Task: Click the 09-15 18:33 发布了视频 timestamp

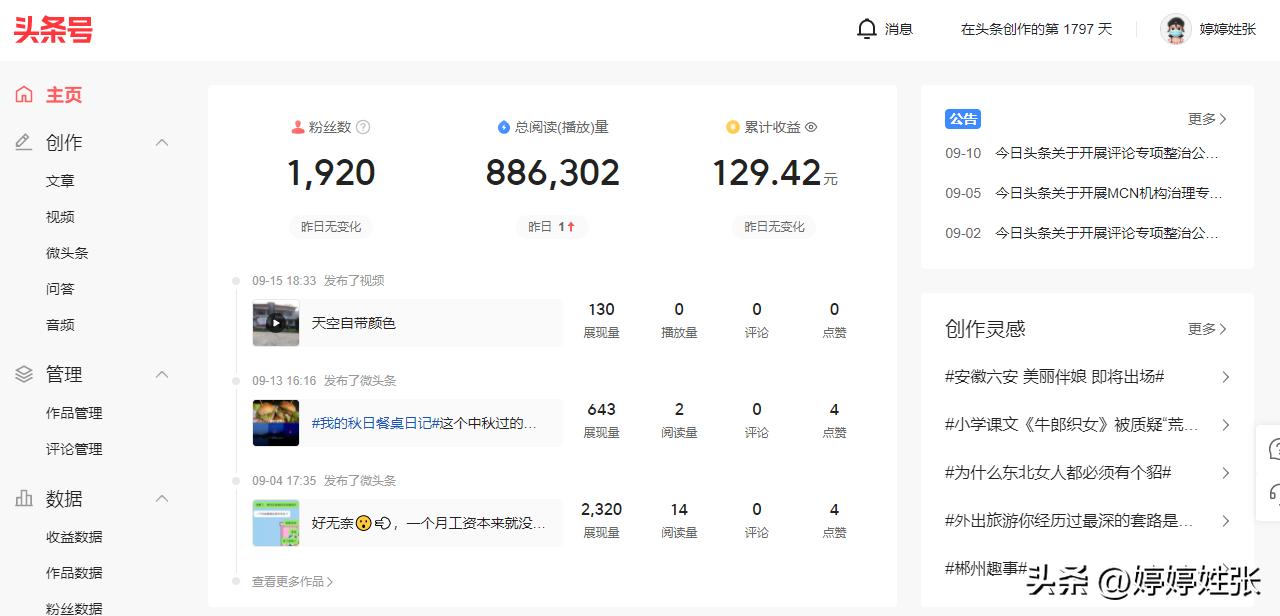Action: click(318, 281)
